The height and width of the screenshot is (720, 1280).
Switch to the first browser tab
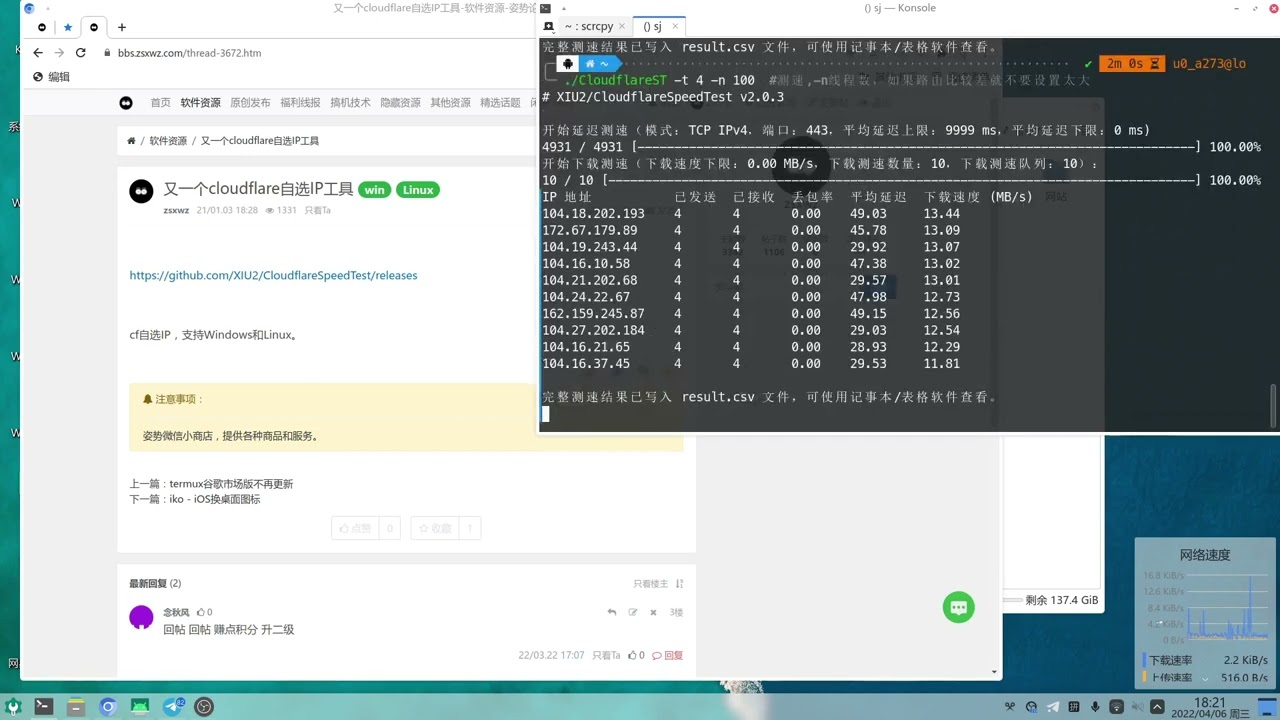tap(42, 27)
